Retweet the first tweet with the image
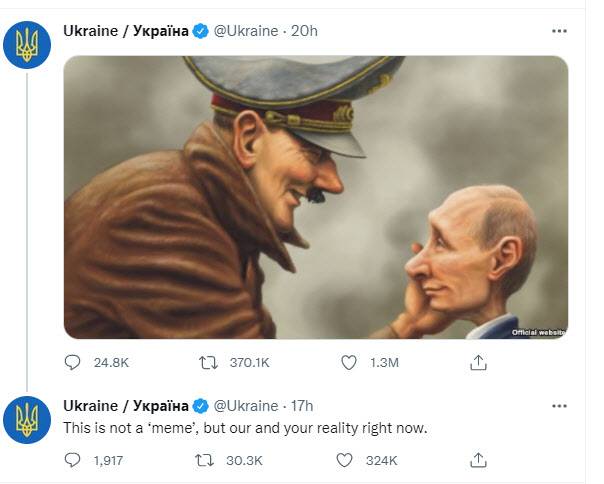This screenshot has width=604, height=484. tap(209, 363)
